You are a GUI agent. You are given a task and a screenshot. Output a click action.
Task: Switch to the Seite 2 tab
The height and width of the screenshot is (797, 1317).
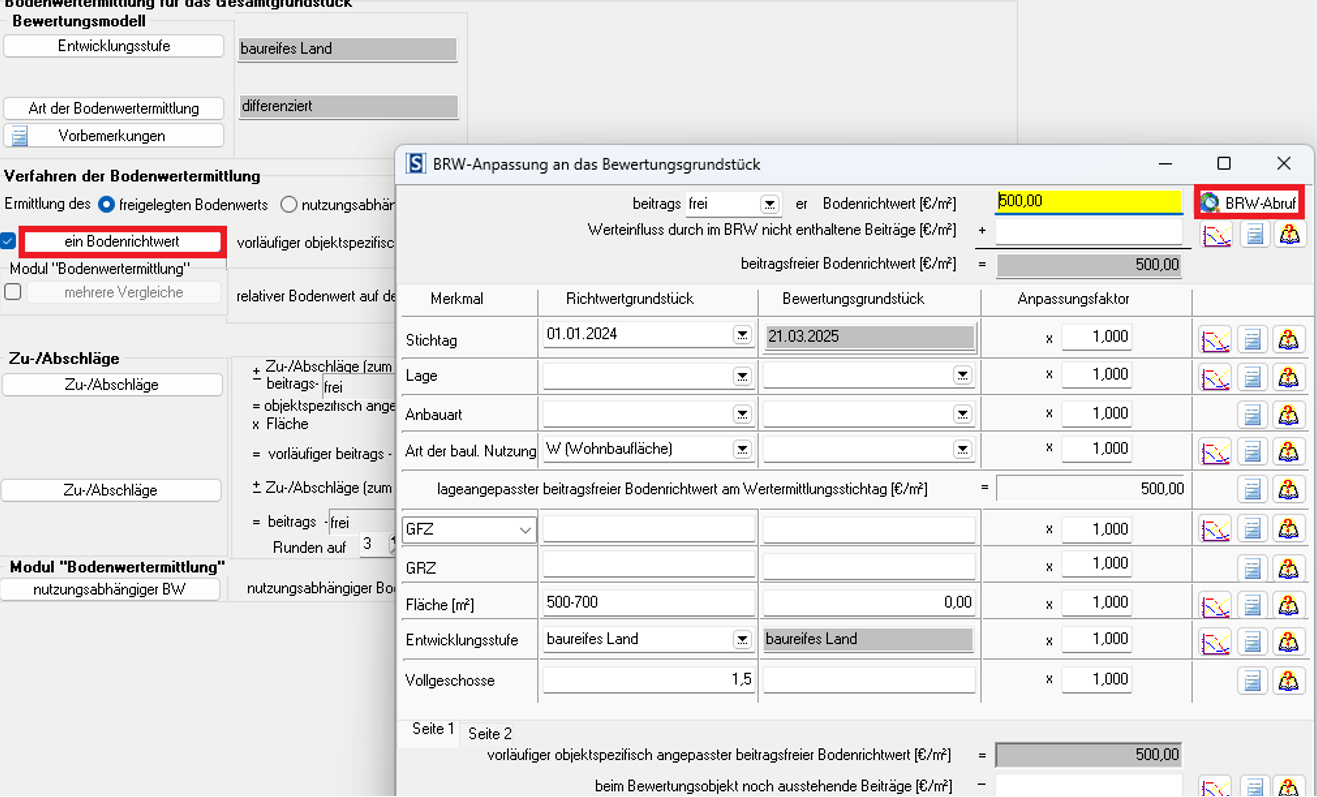[490, 733]
